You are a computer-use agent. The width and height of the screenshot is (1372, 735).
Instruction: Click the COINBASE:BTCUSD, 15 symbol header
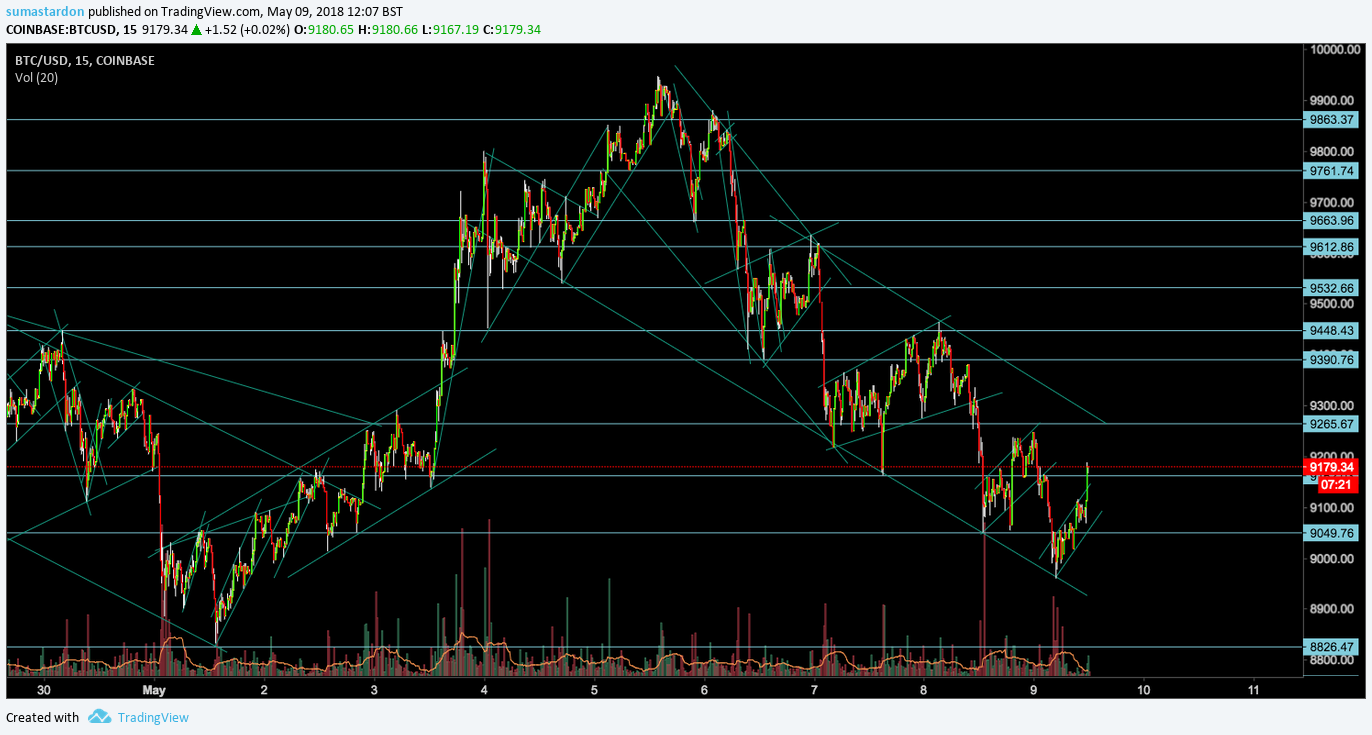(x=71, y=30)
